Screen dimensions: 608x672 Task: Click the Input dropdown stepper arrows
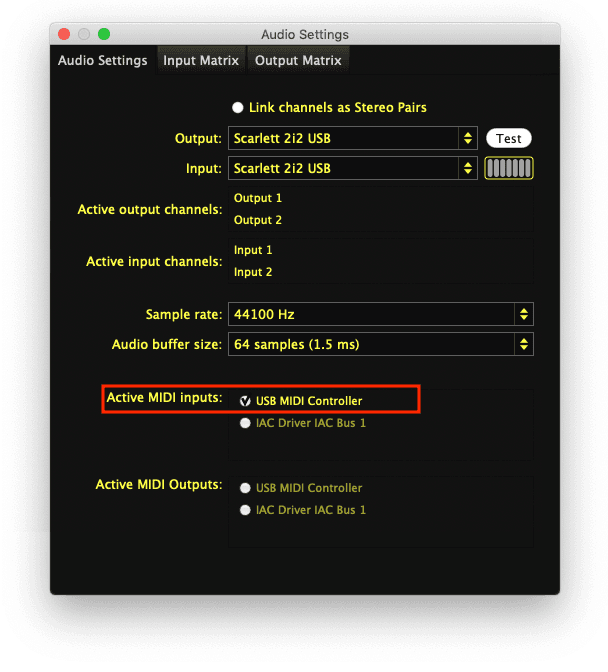(x=467, y=168)
